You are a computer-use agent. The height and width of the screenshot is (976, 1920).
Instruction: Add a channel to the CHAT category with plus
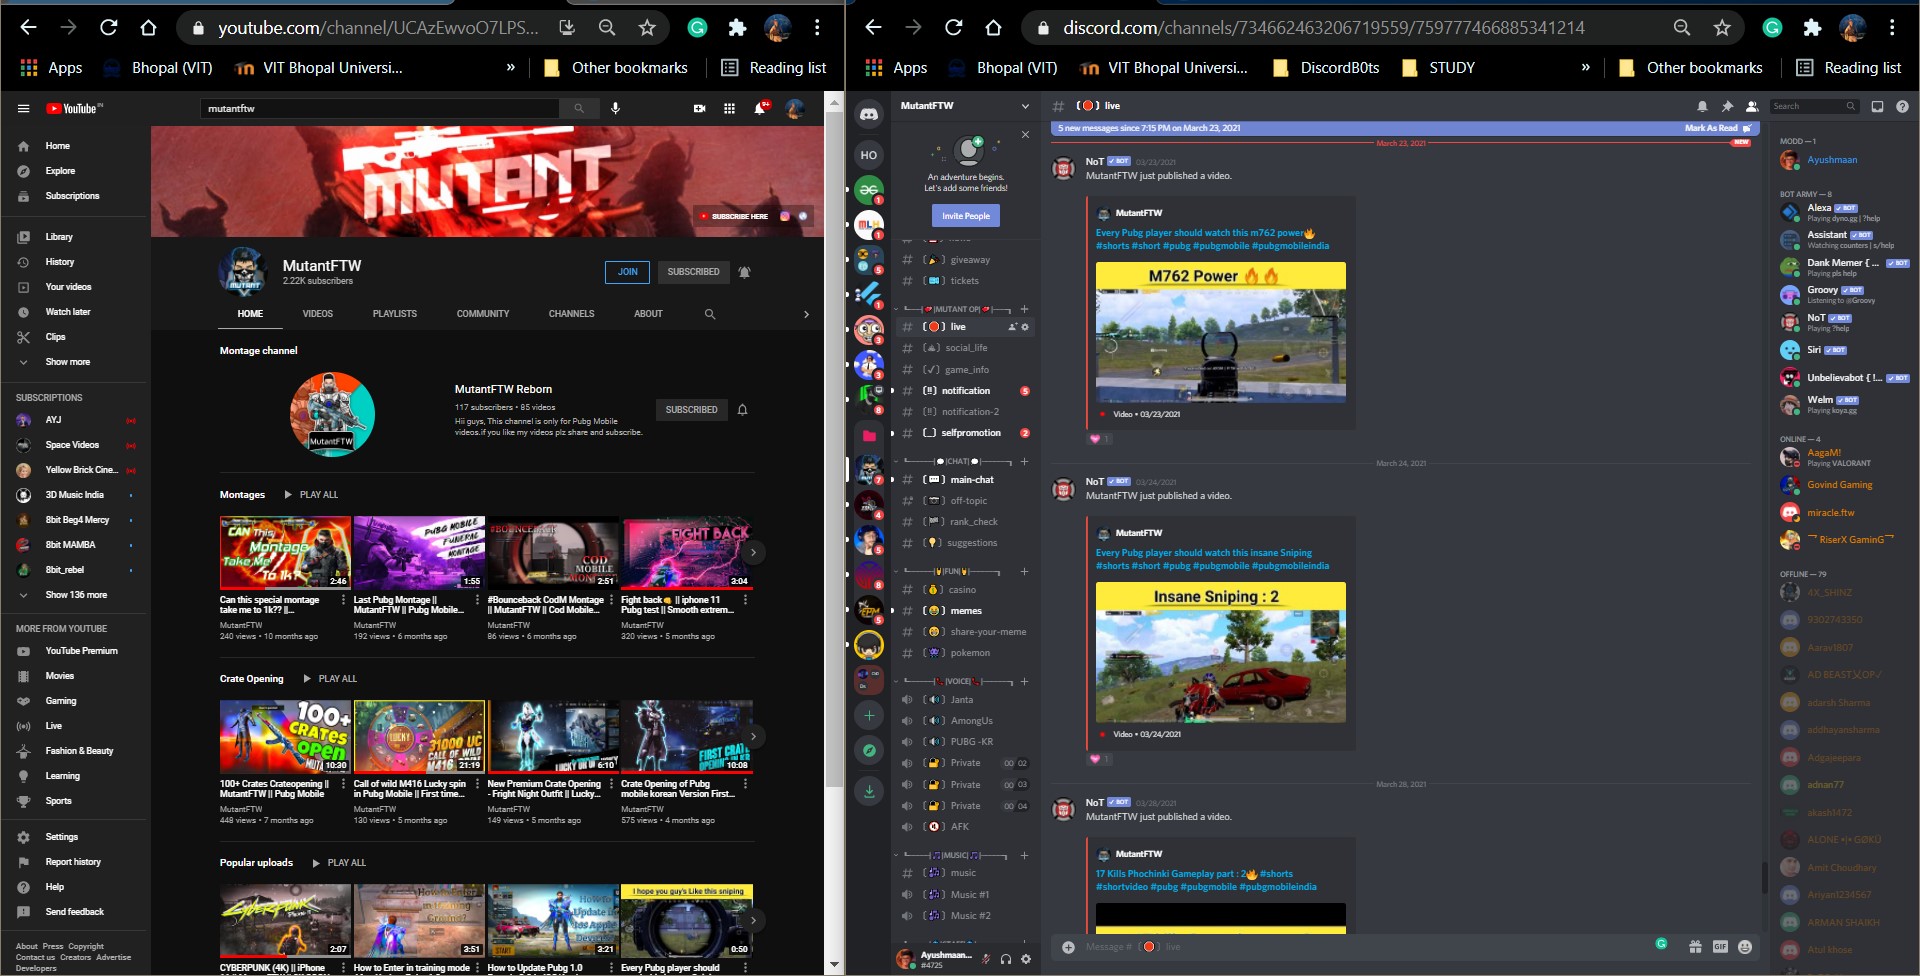1024,462
